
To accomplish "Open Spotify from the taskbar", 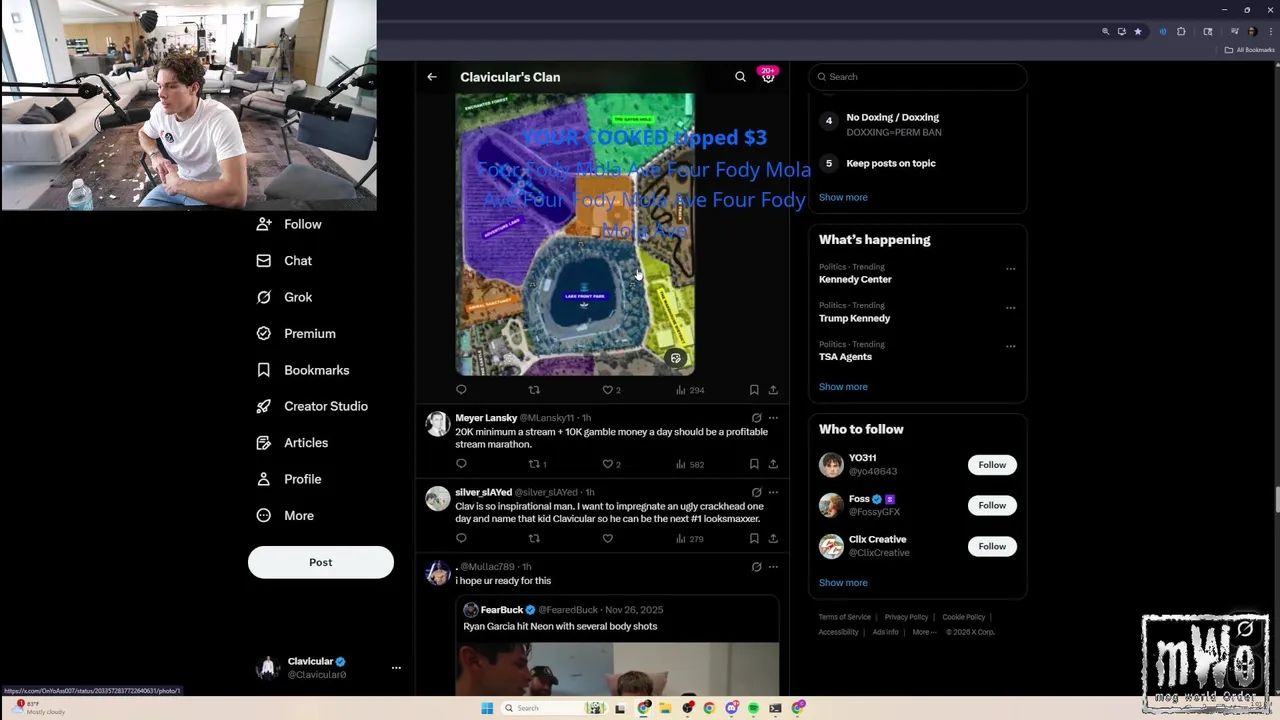I will 753,708.
